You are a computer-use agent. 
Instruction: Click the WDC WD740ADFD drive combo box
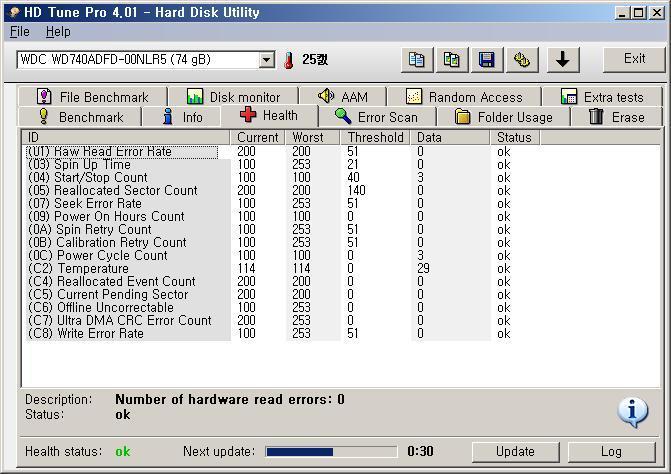point(145,60)
